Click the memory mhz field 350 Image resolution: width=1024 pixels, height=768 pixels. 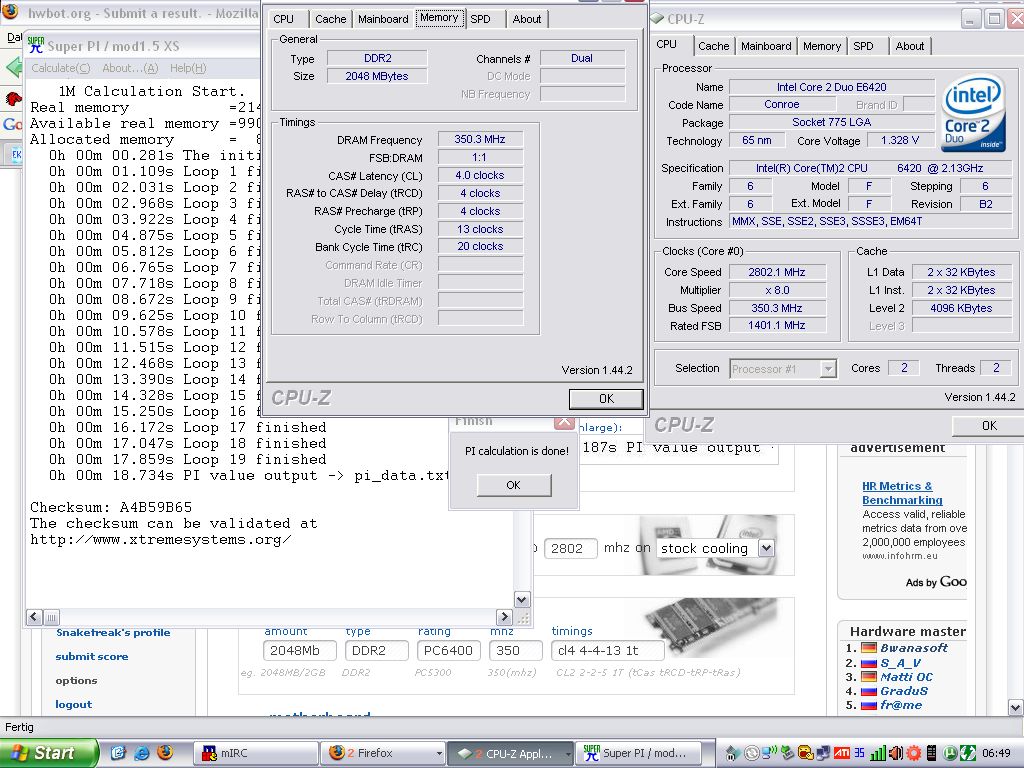(515, 650)
